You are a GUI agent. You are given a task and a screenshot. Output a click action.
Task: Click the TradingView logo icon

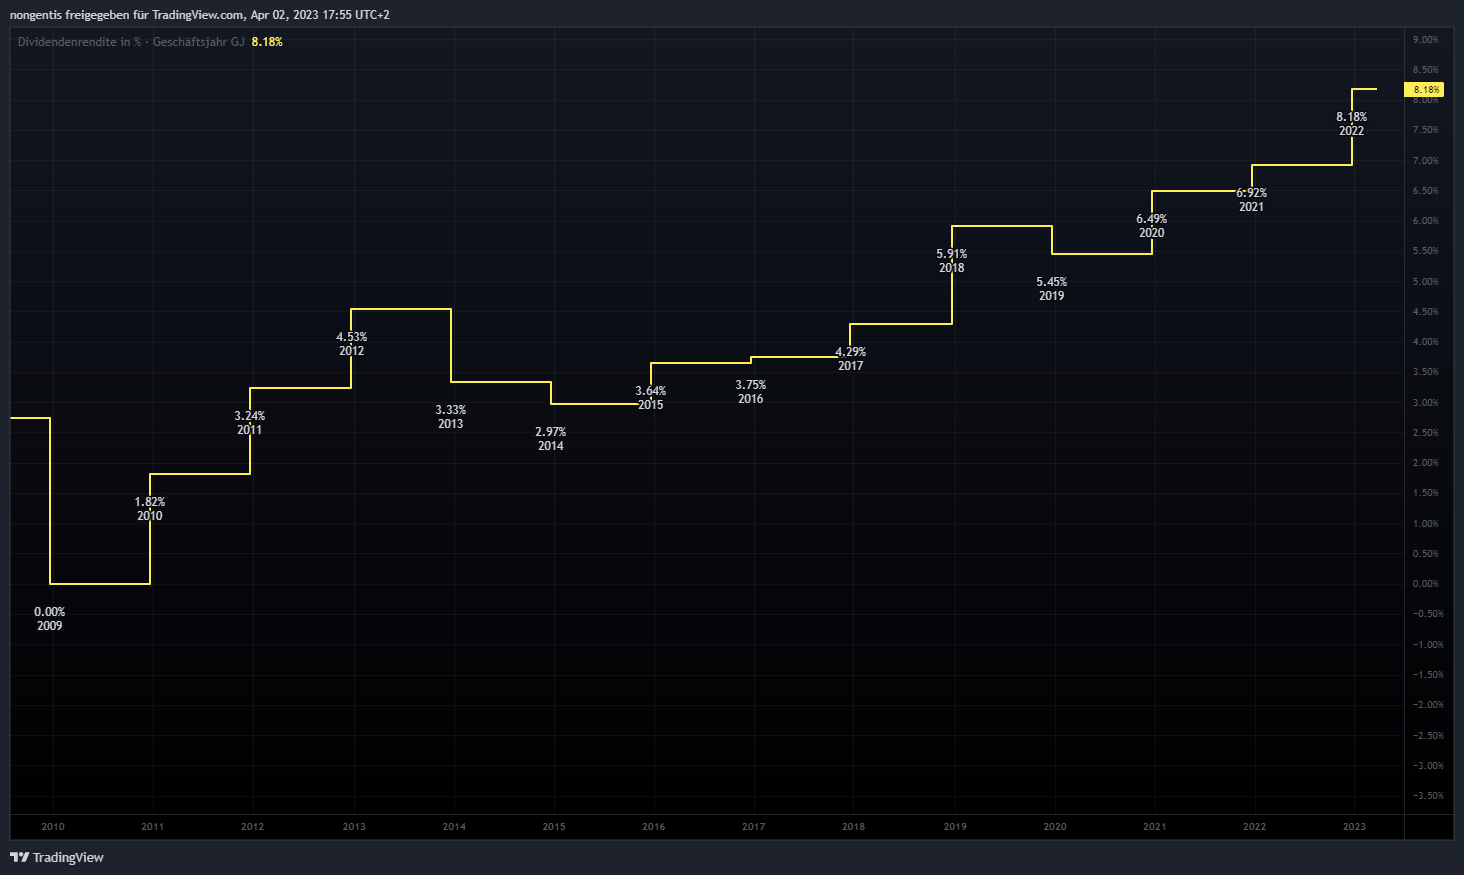pyautogui.click(x=19, y=857)
